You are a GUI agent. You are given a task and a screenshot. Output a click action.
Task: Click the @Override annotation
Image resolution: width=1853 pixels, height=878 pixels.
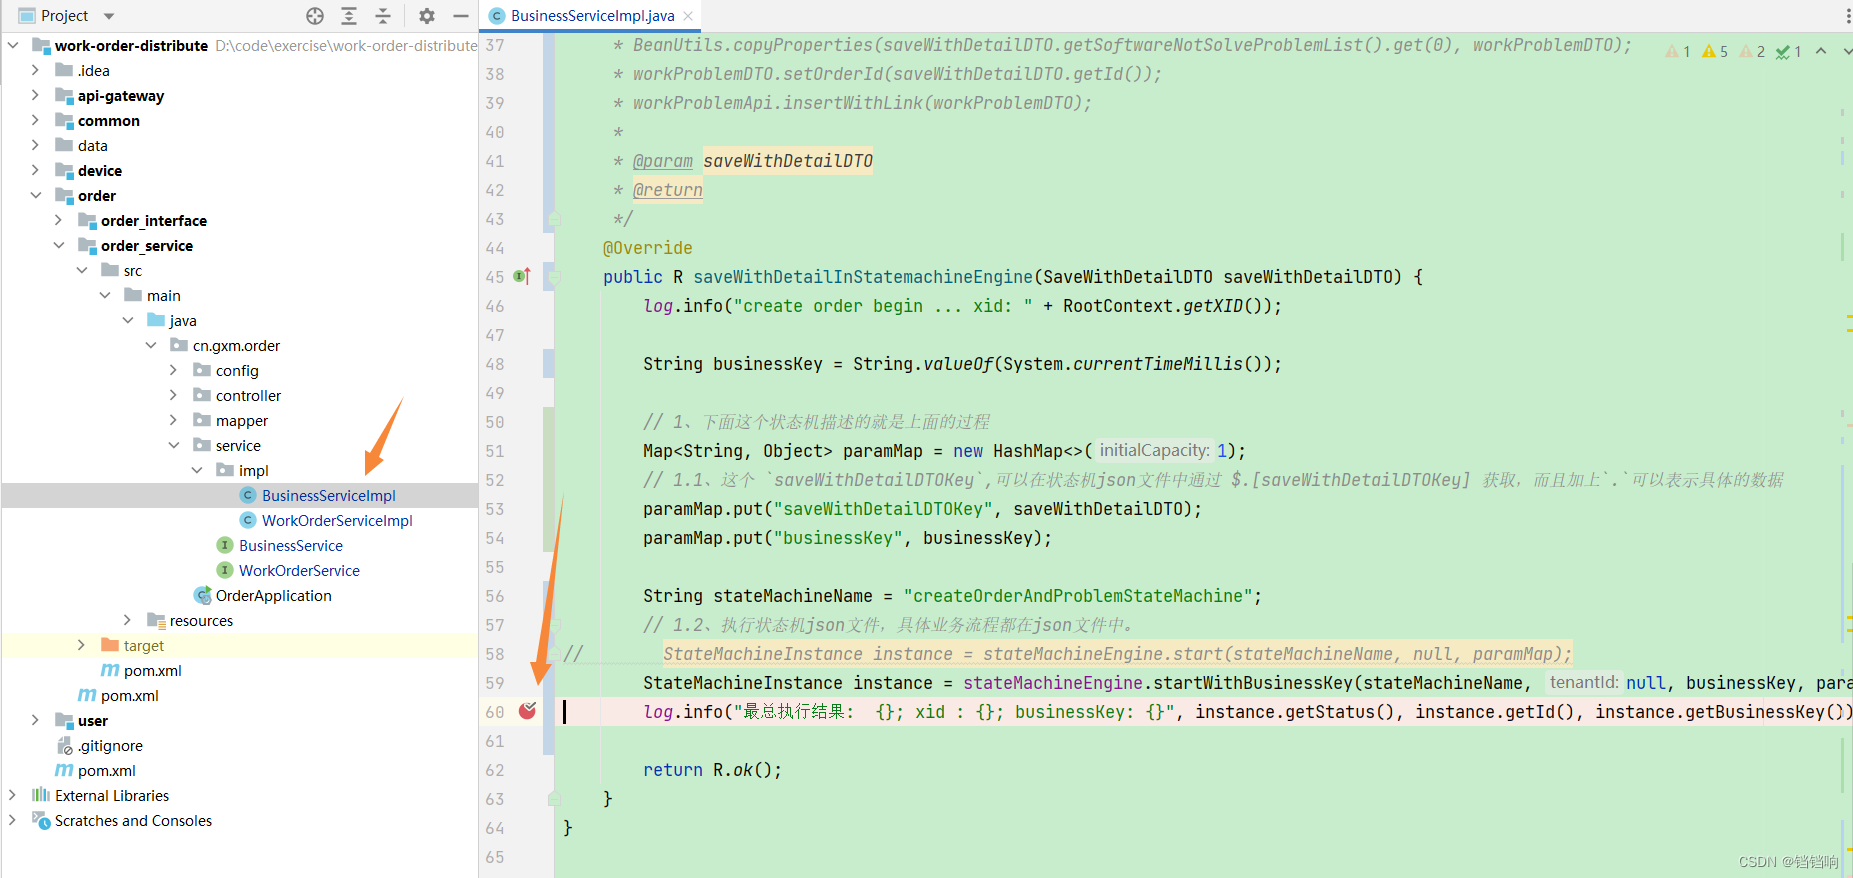(x=647, y=248)
